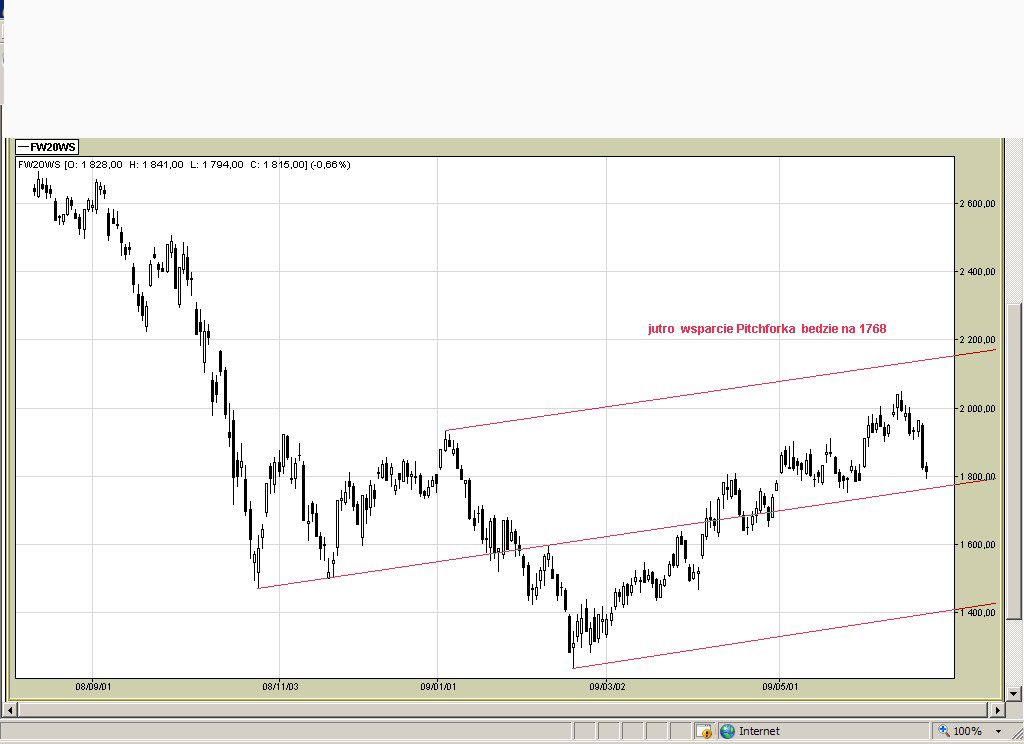This screenshot has width=1024, height=744.
Task: Select the lower pitchfork trend line
Action: click(x=784, y=636)
